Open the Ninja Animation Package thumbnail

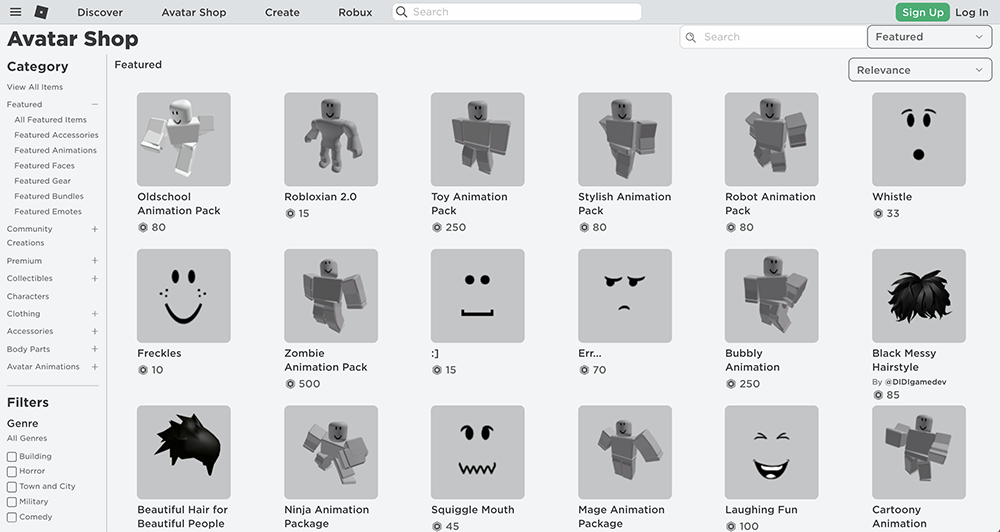click(331, 452)
